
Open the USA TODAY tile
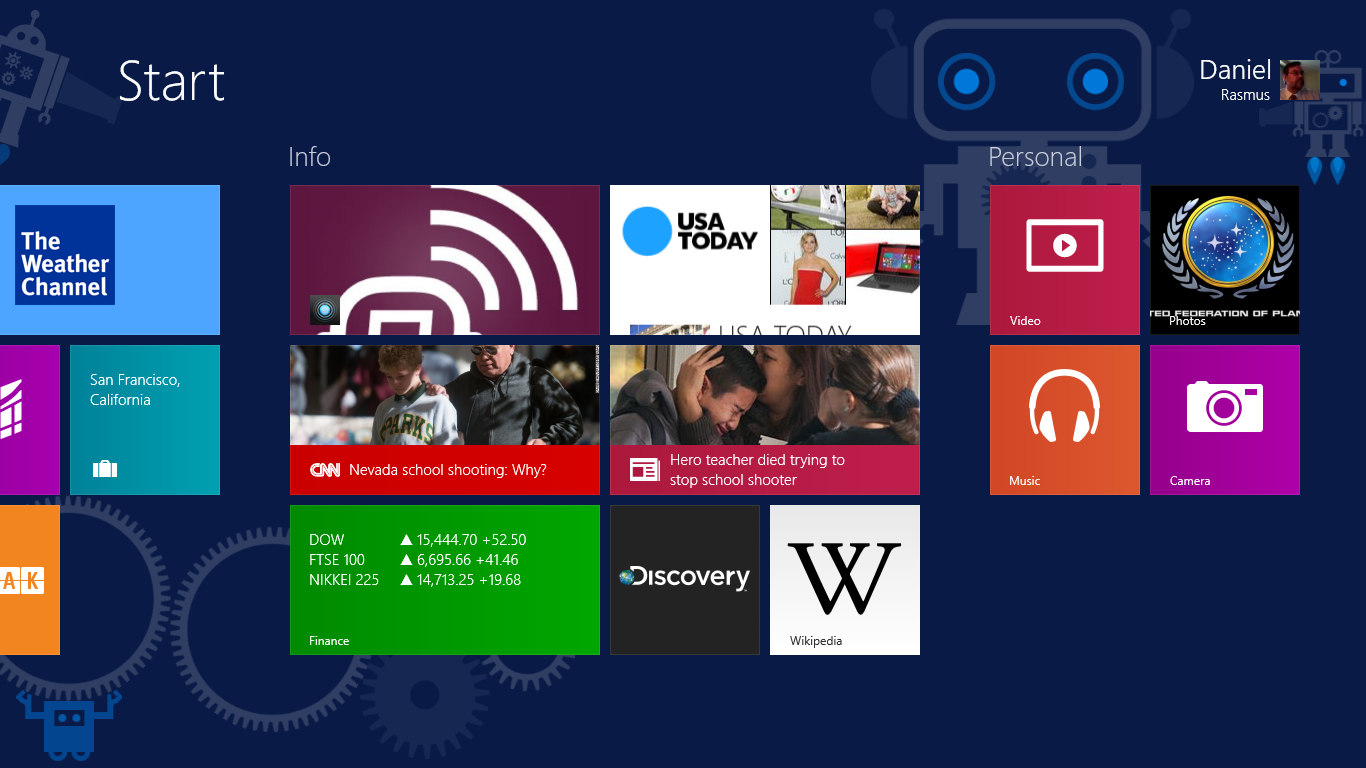click(765, 260)
